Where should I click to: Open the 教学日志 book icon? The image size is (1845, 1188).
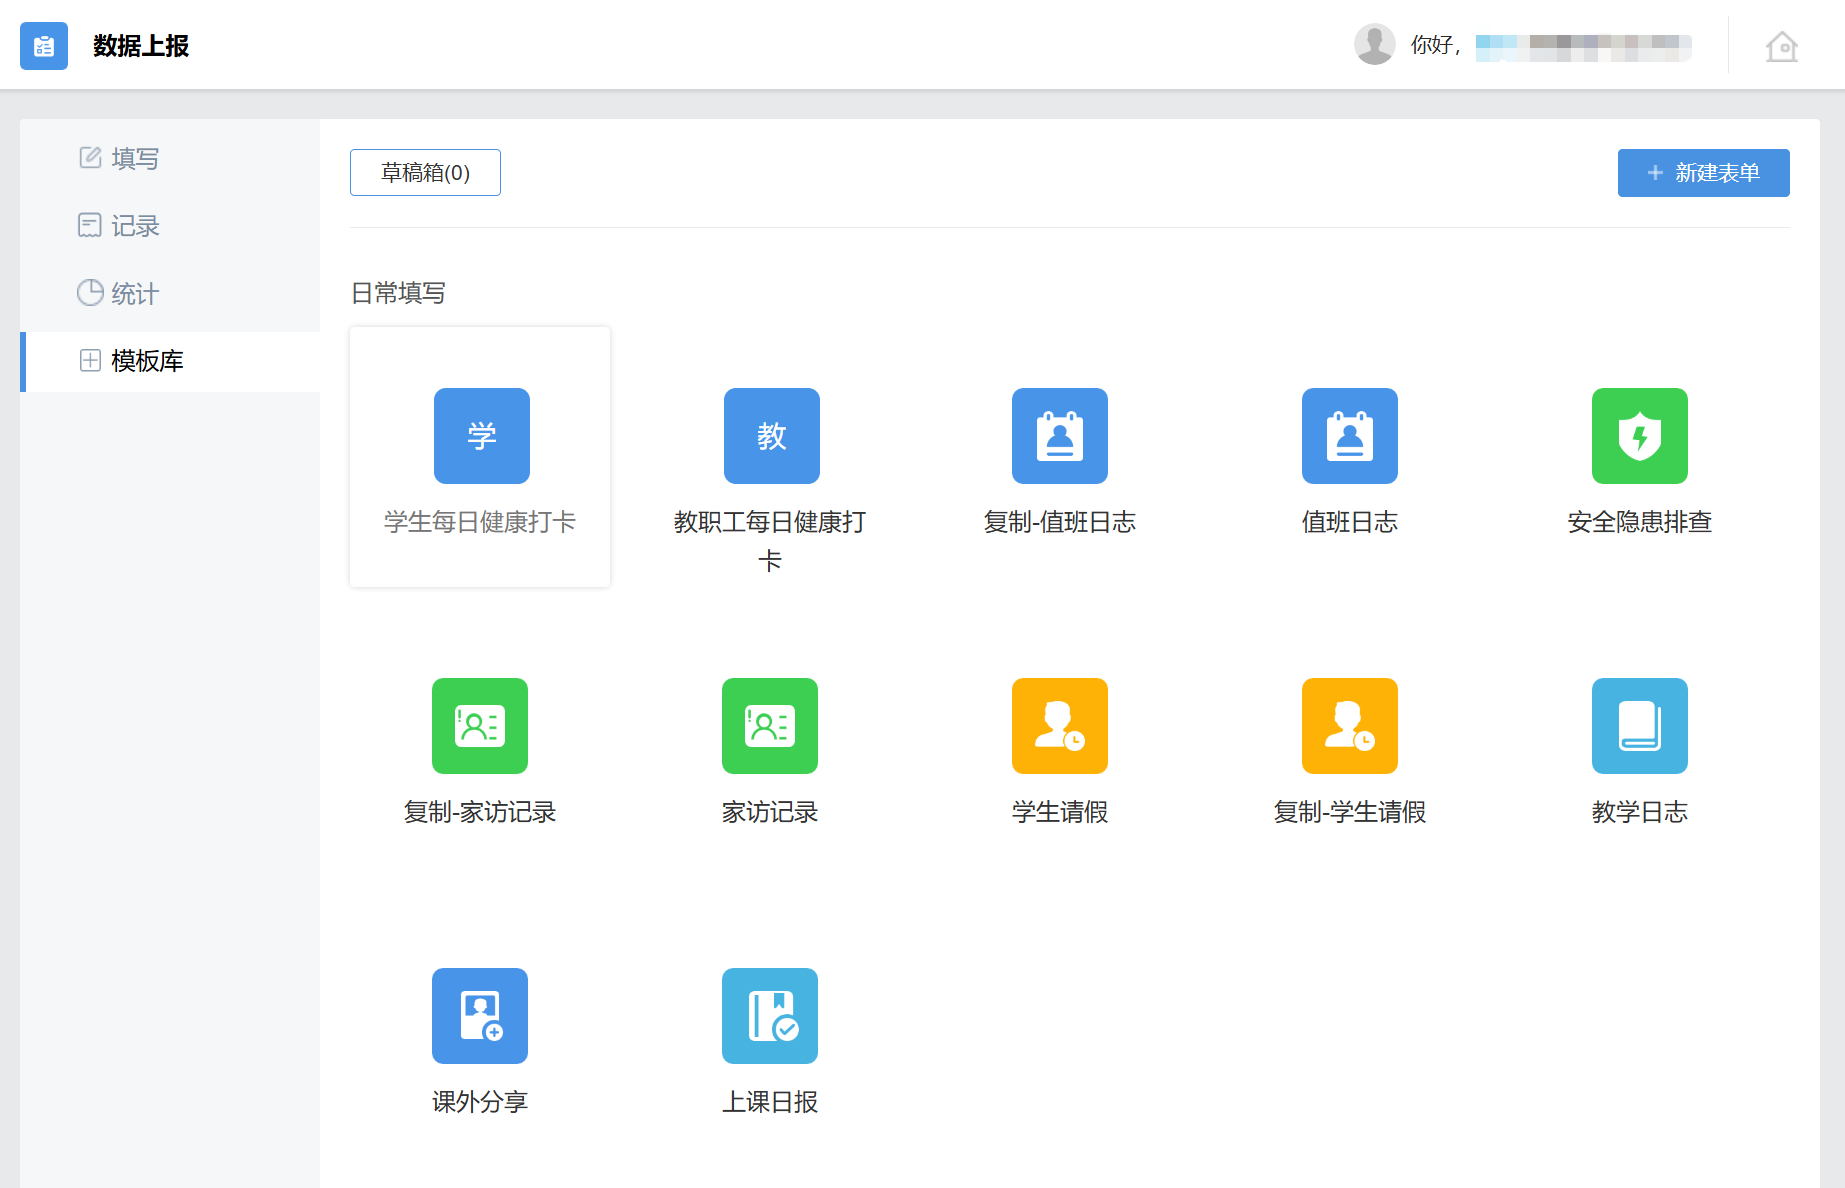pyautogui.click(x=1639, y=726)
